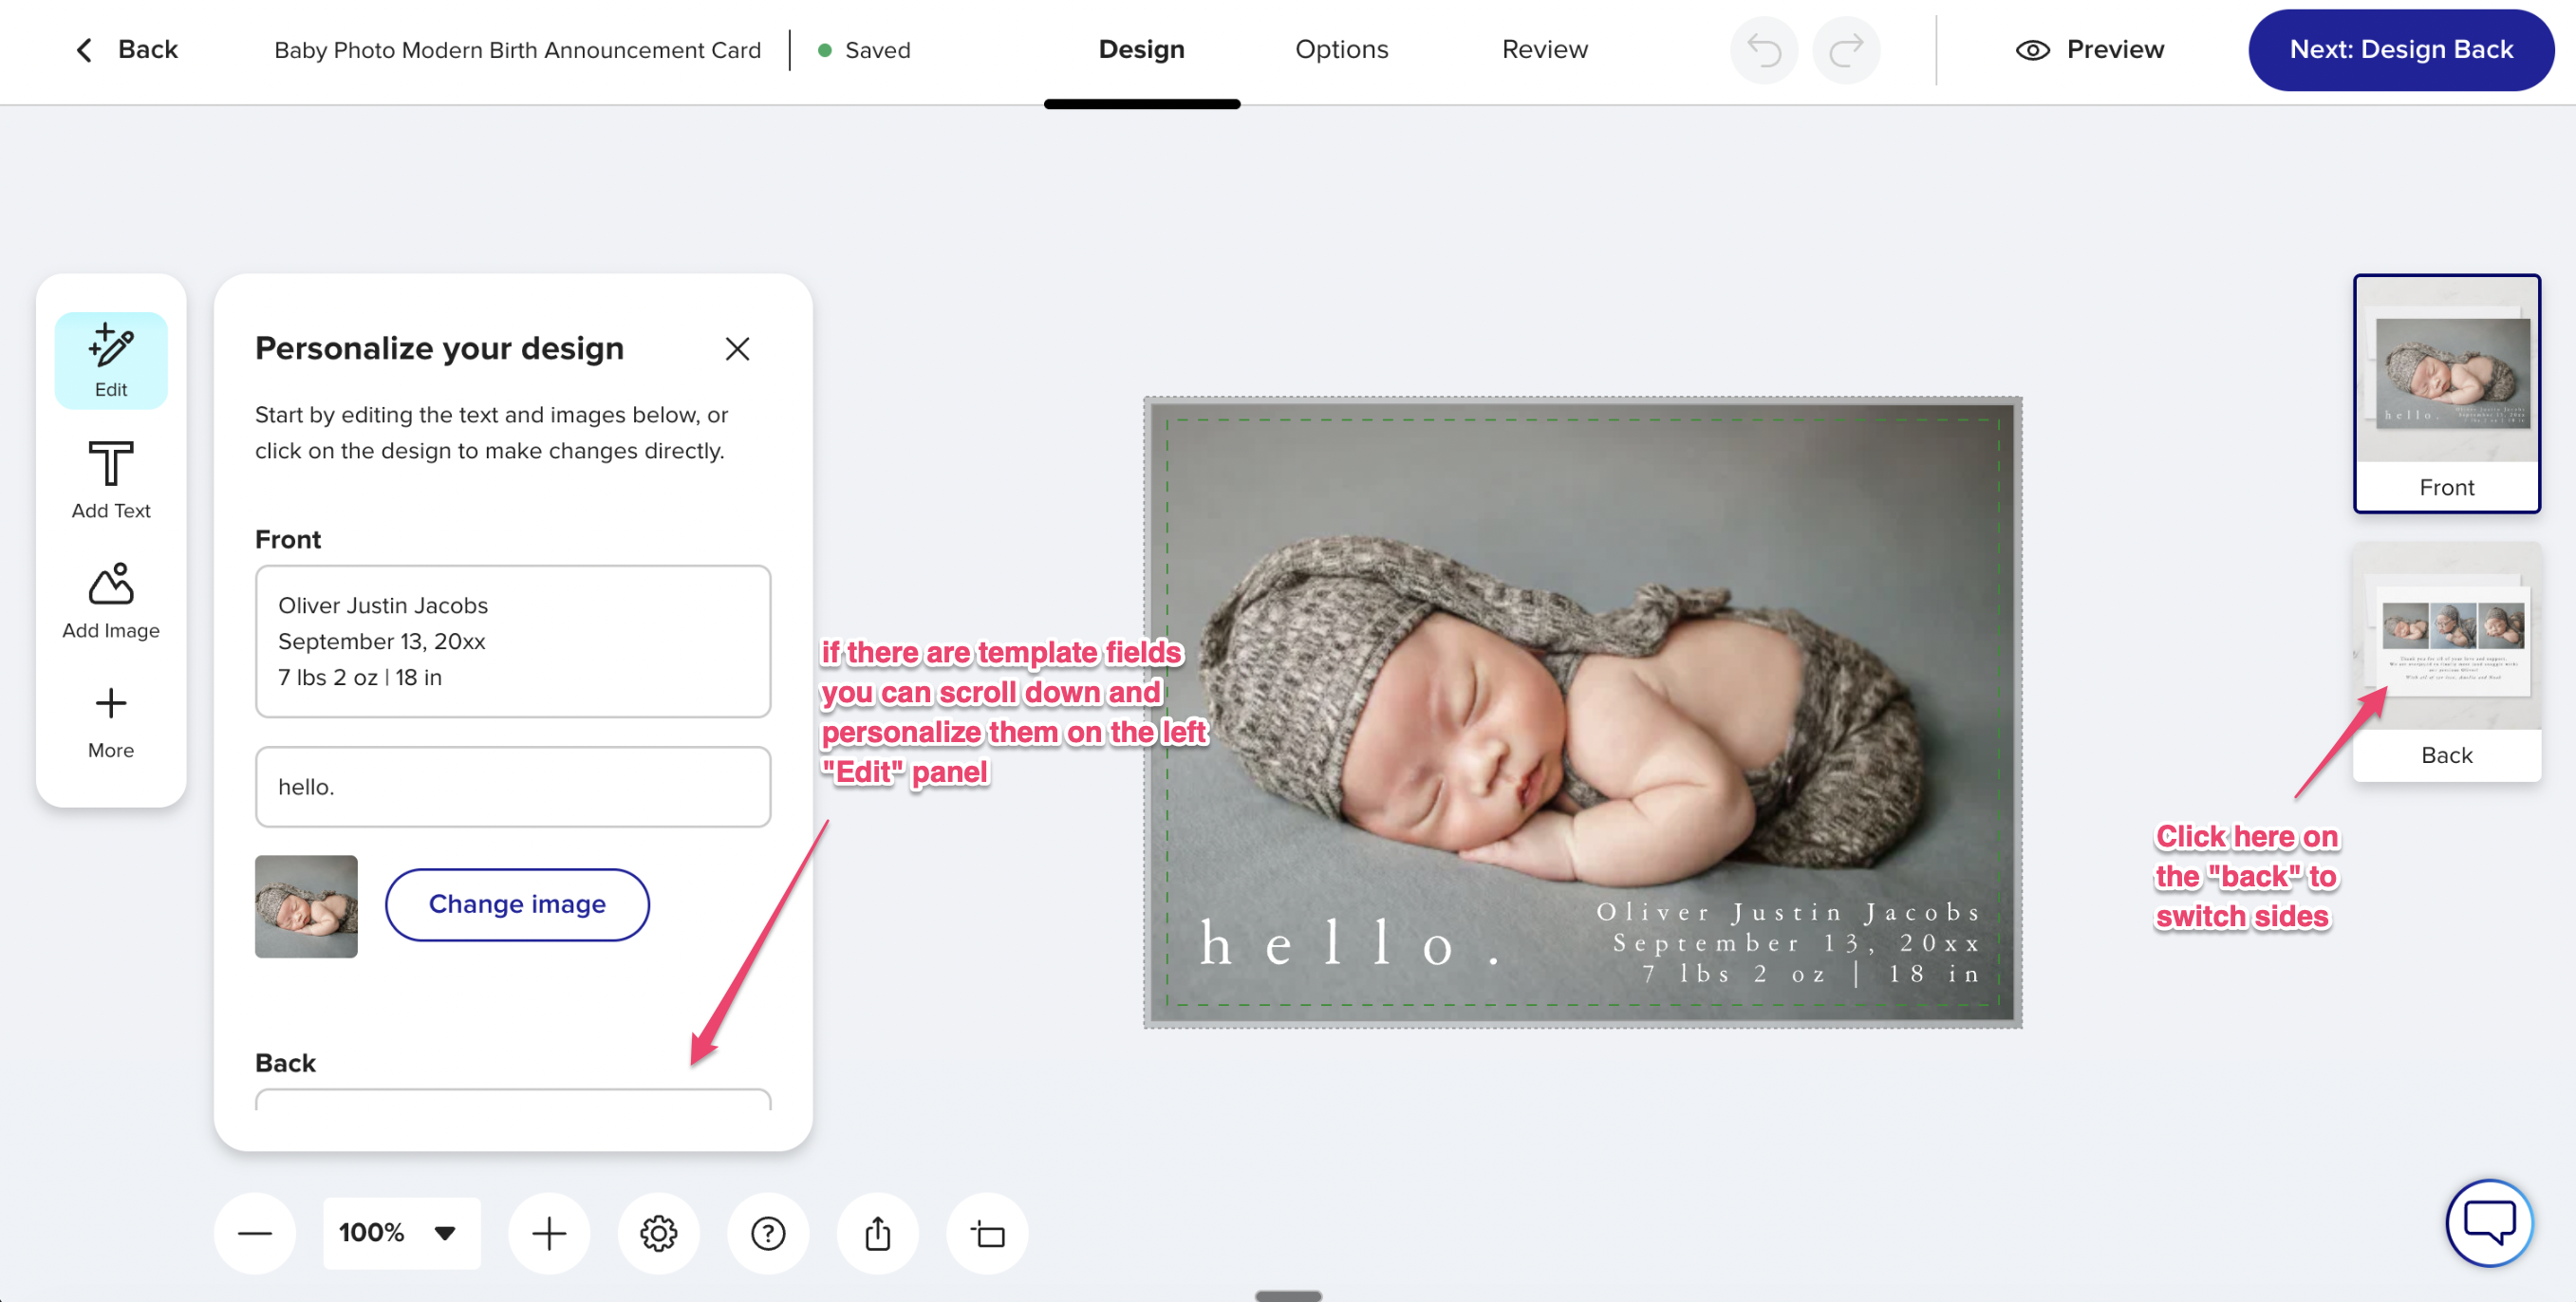Click the crop/resize icon in bottom toolbar
Image resolution: width=2576 pixels, height=1302 pixels.
coord(987,1233)
